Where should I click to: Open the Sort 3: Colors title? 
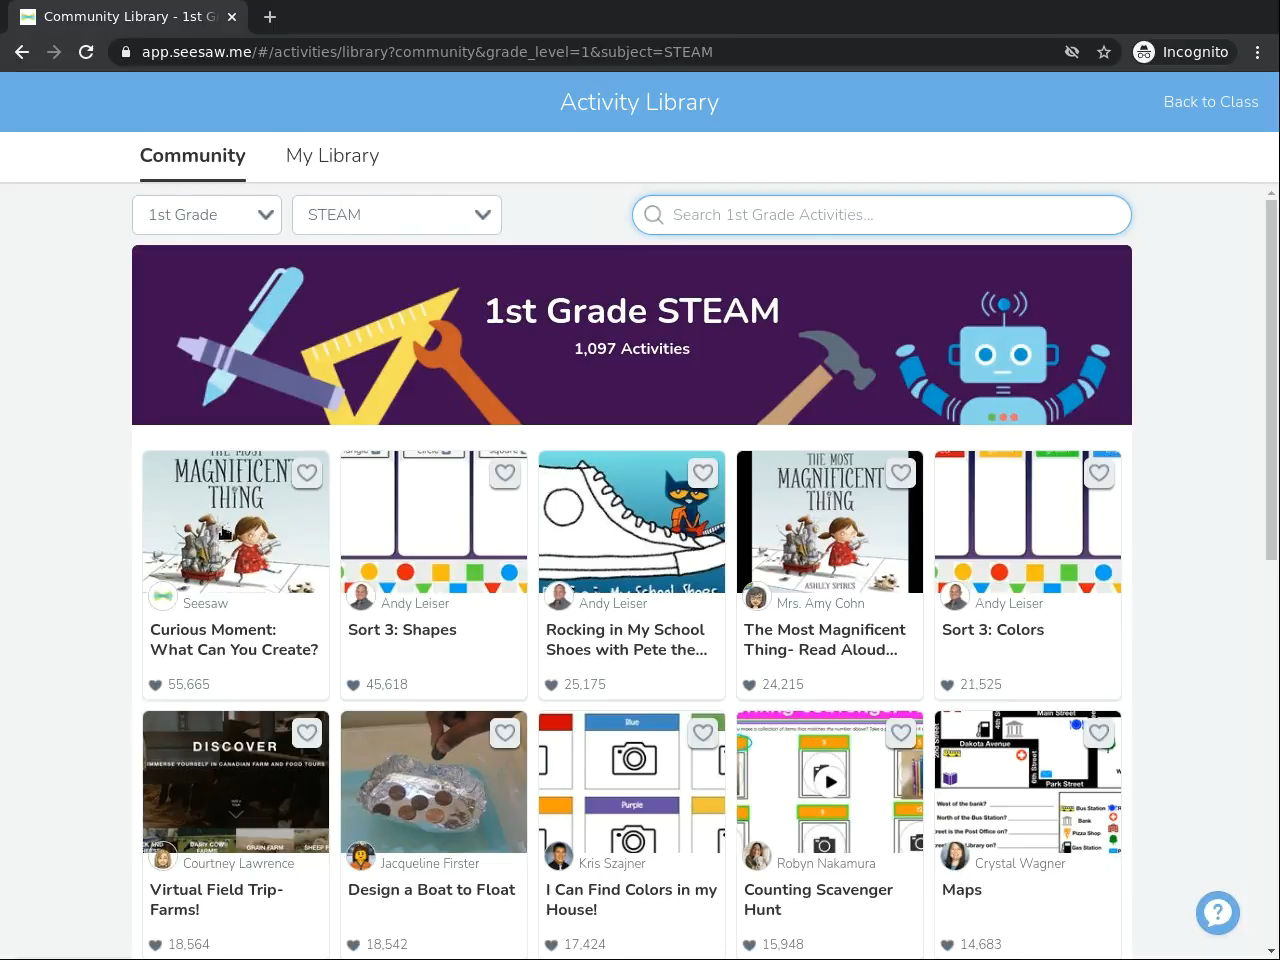(993, 630)
